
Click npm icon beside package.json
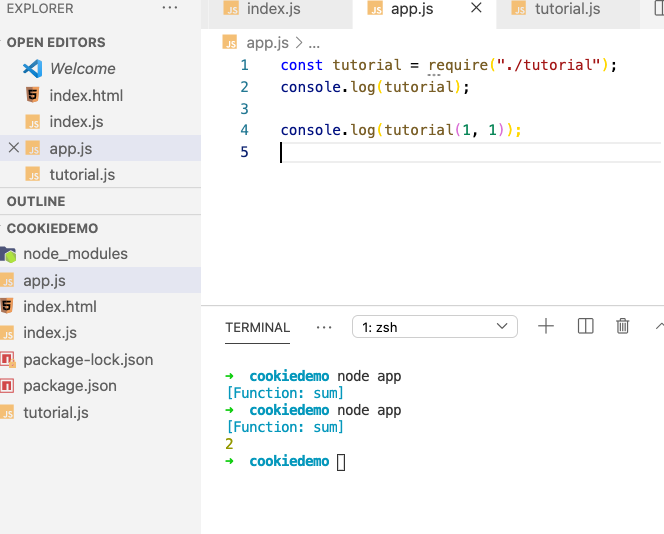(x=7, y=386)
